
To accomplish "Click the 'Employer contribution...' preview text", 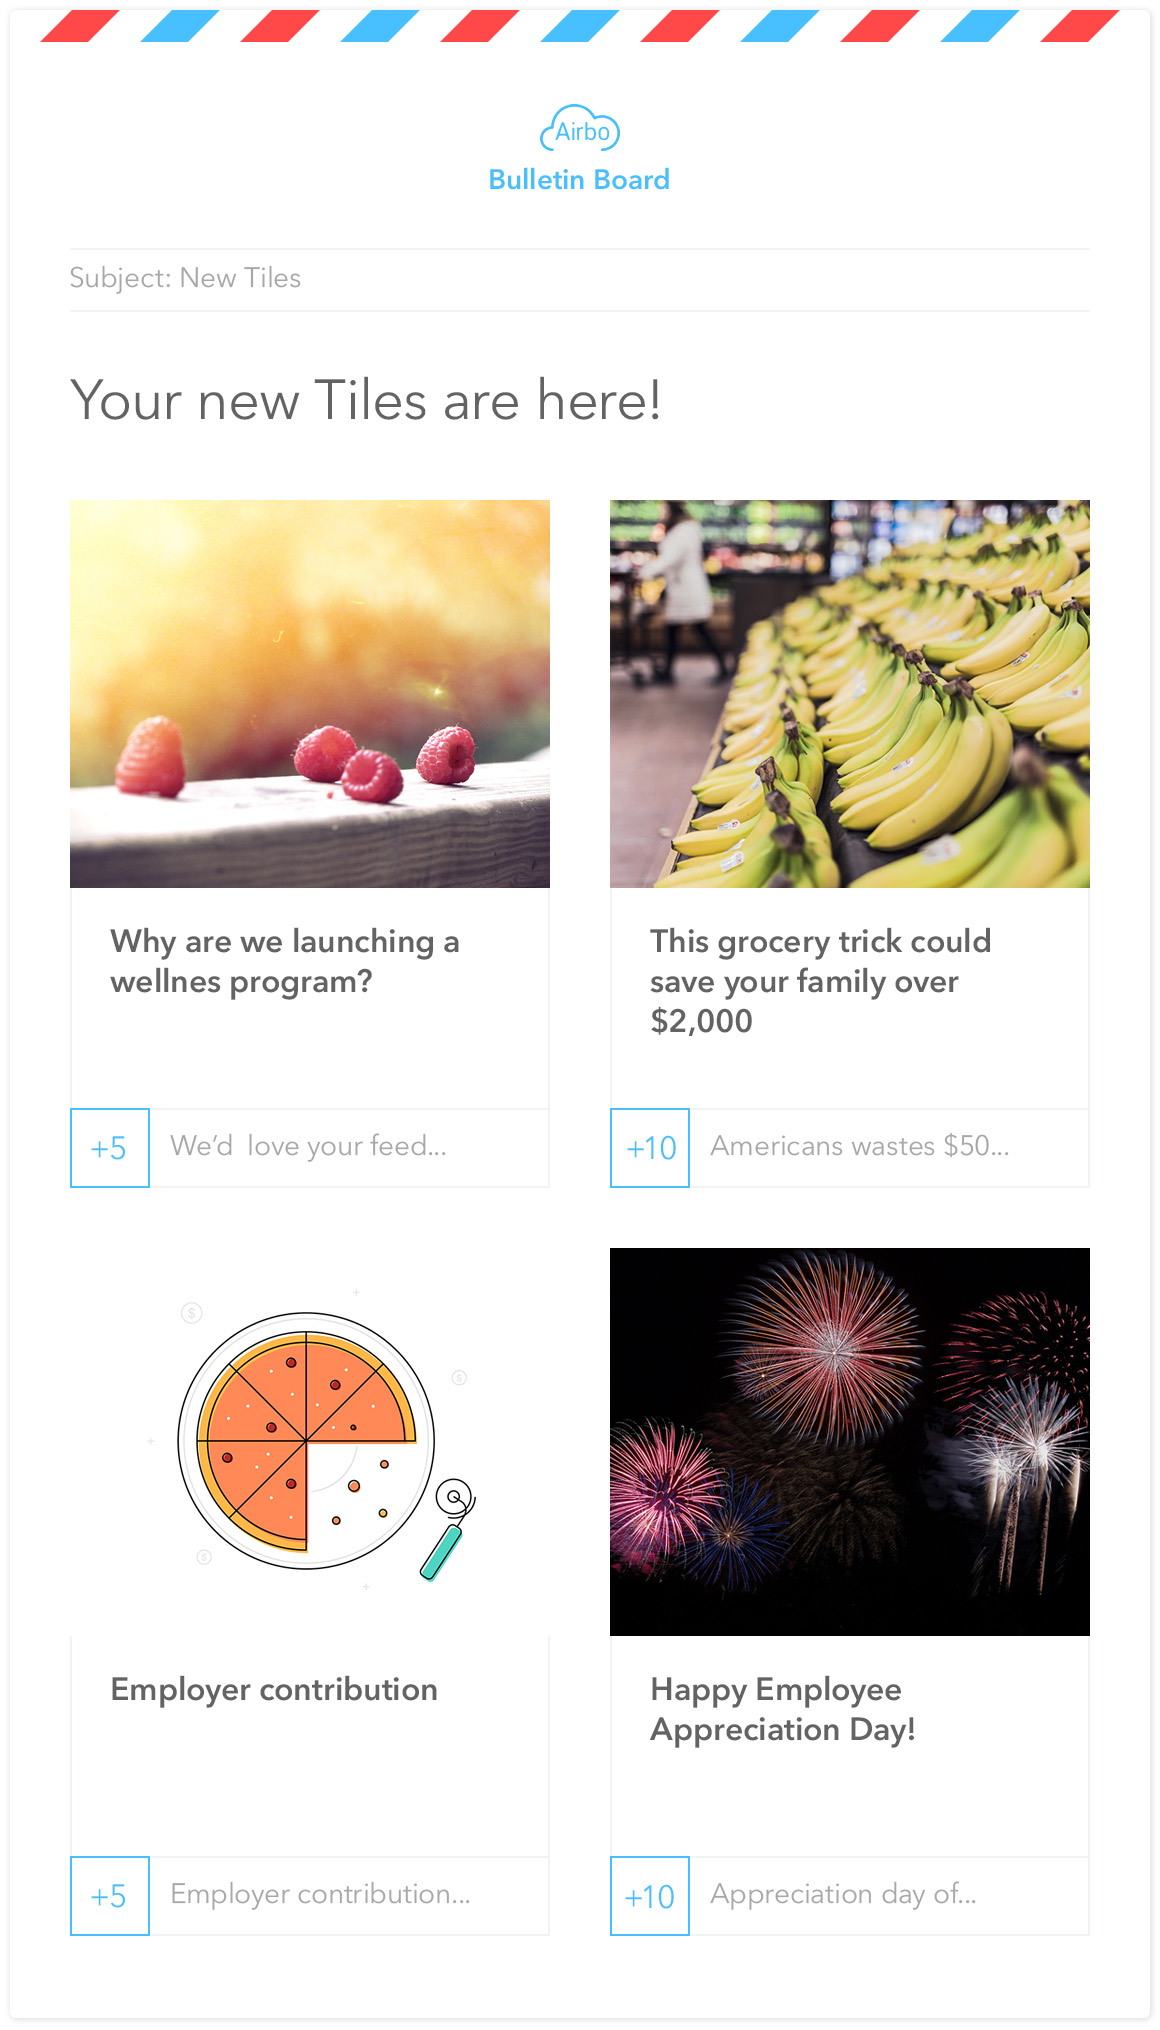I will [320, 1894].
